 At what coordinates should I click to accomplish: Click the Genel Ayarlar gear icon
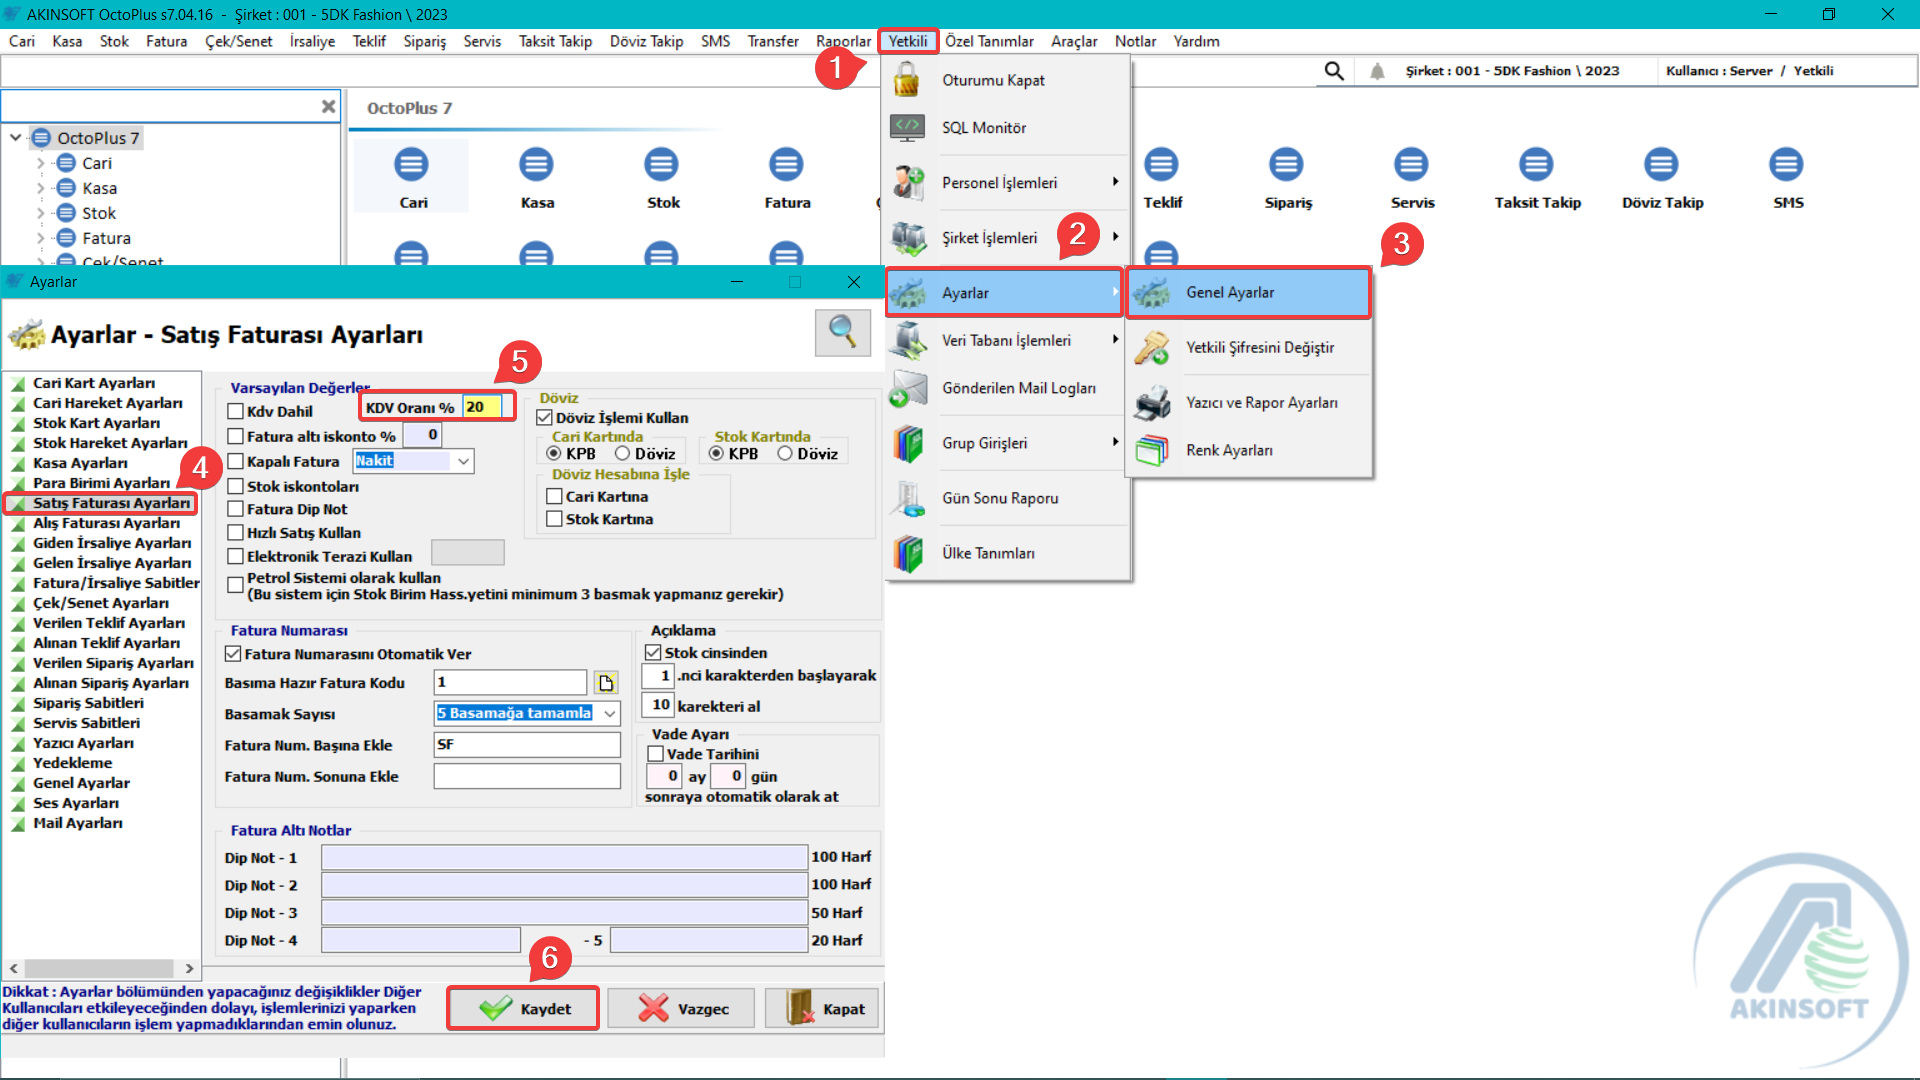click(x=1152, y=292)
